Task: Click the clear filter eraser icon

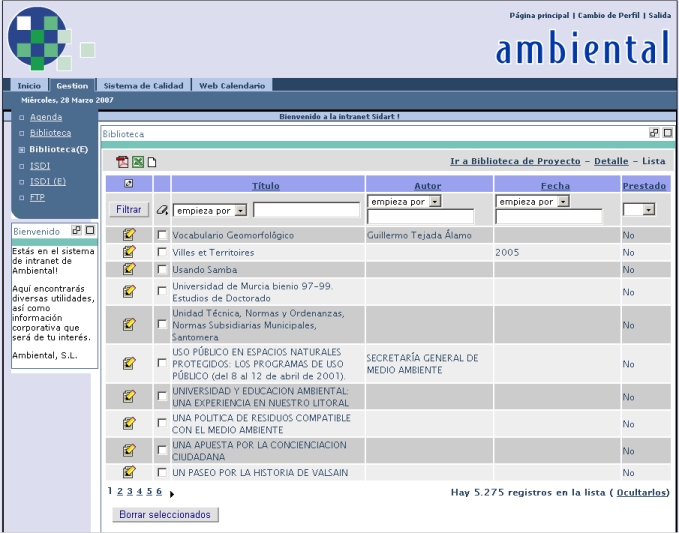Action: [x=162, y=210]
